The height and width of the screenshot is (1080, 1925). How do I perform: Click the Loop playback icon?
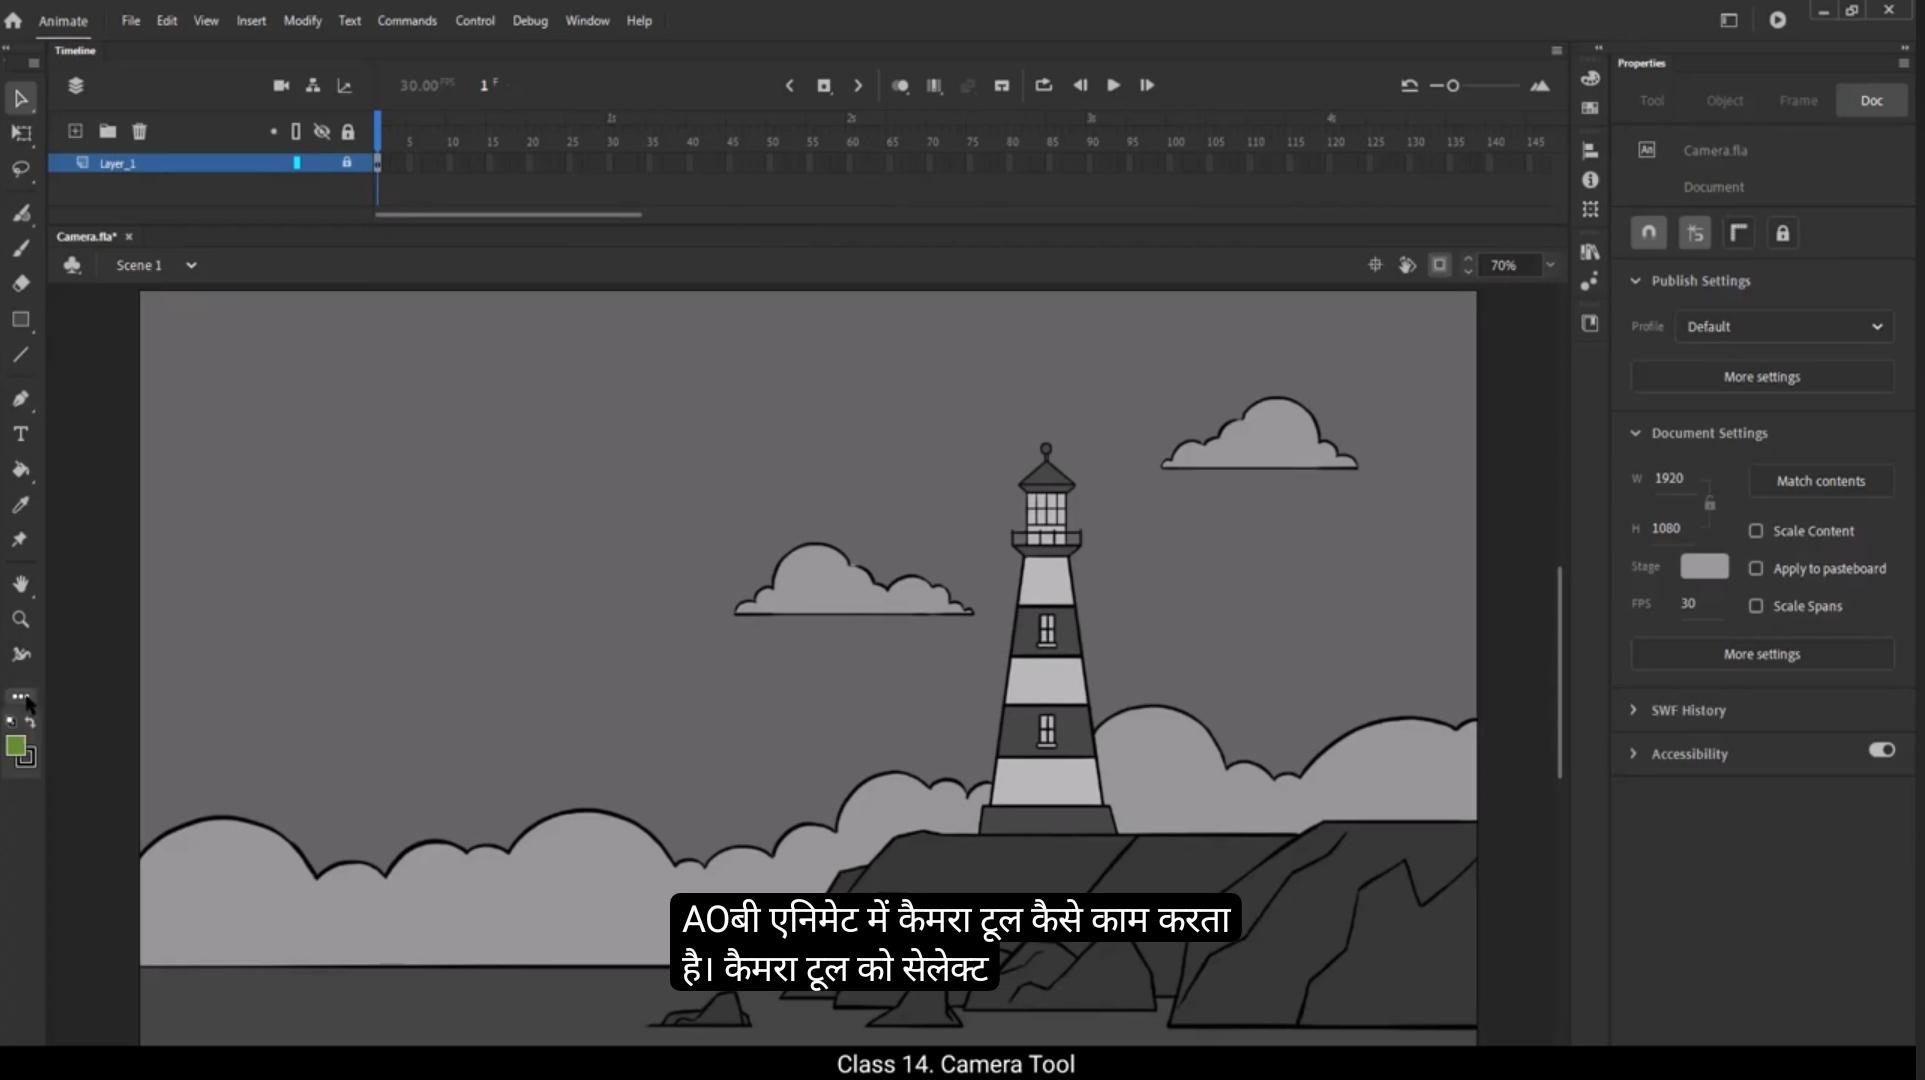pyautogui.click(x=1043, y=85)
